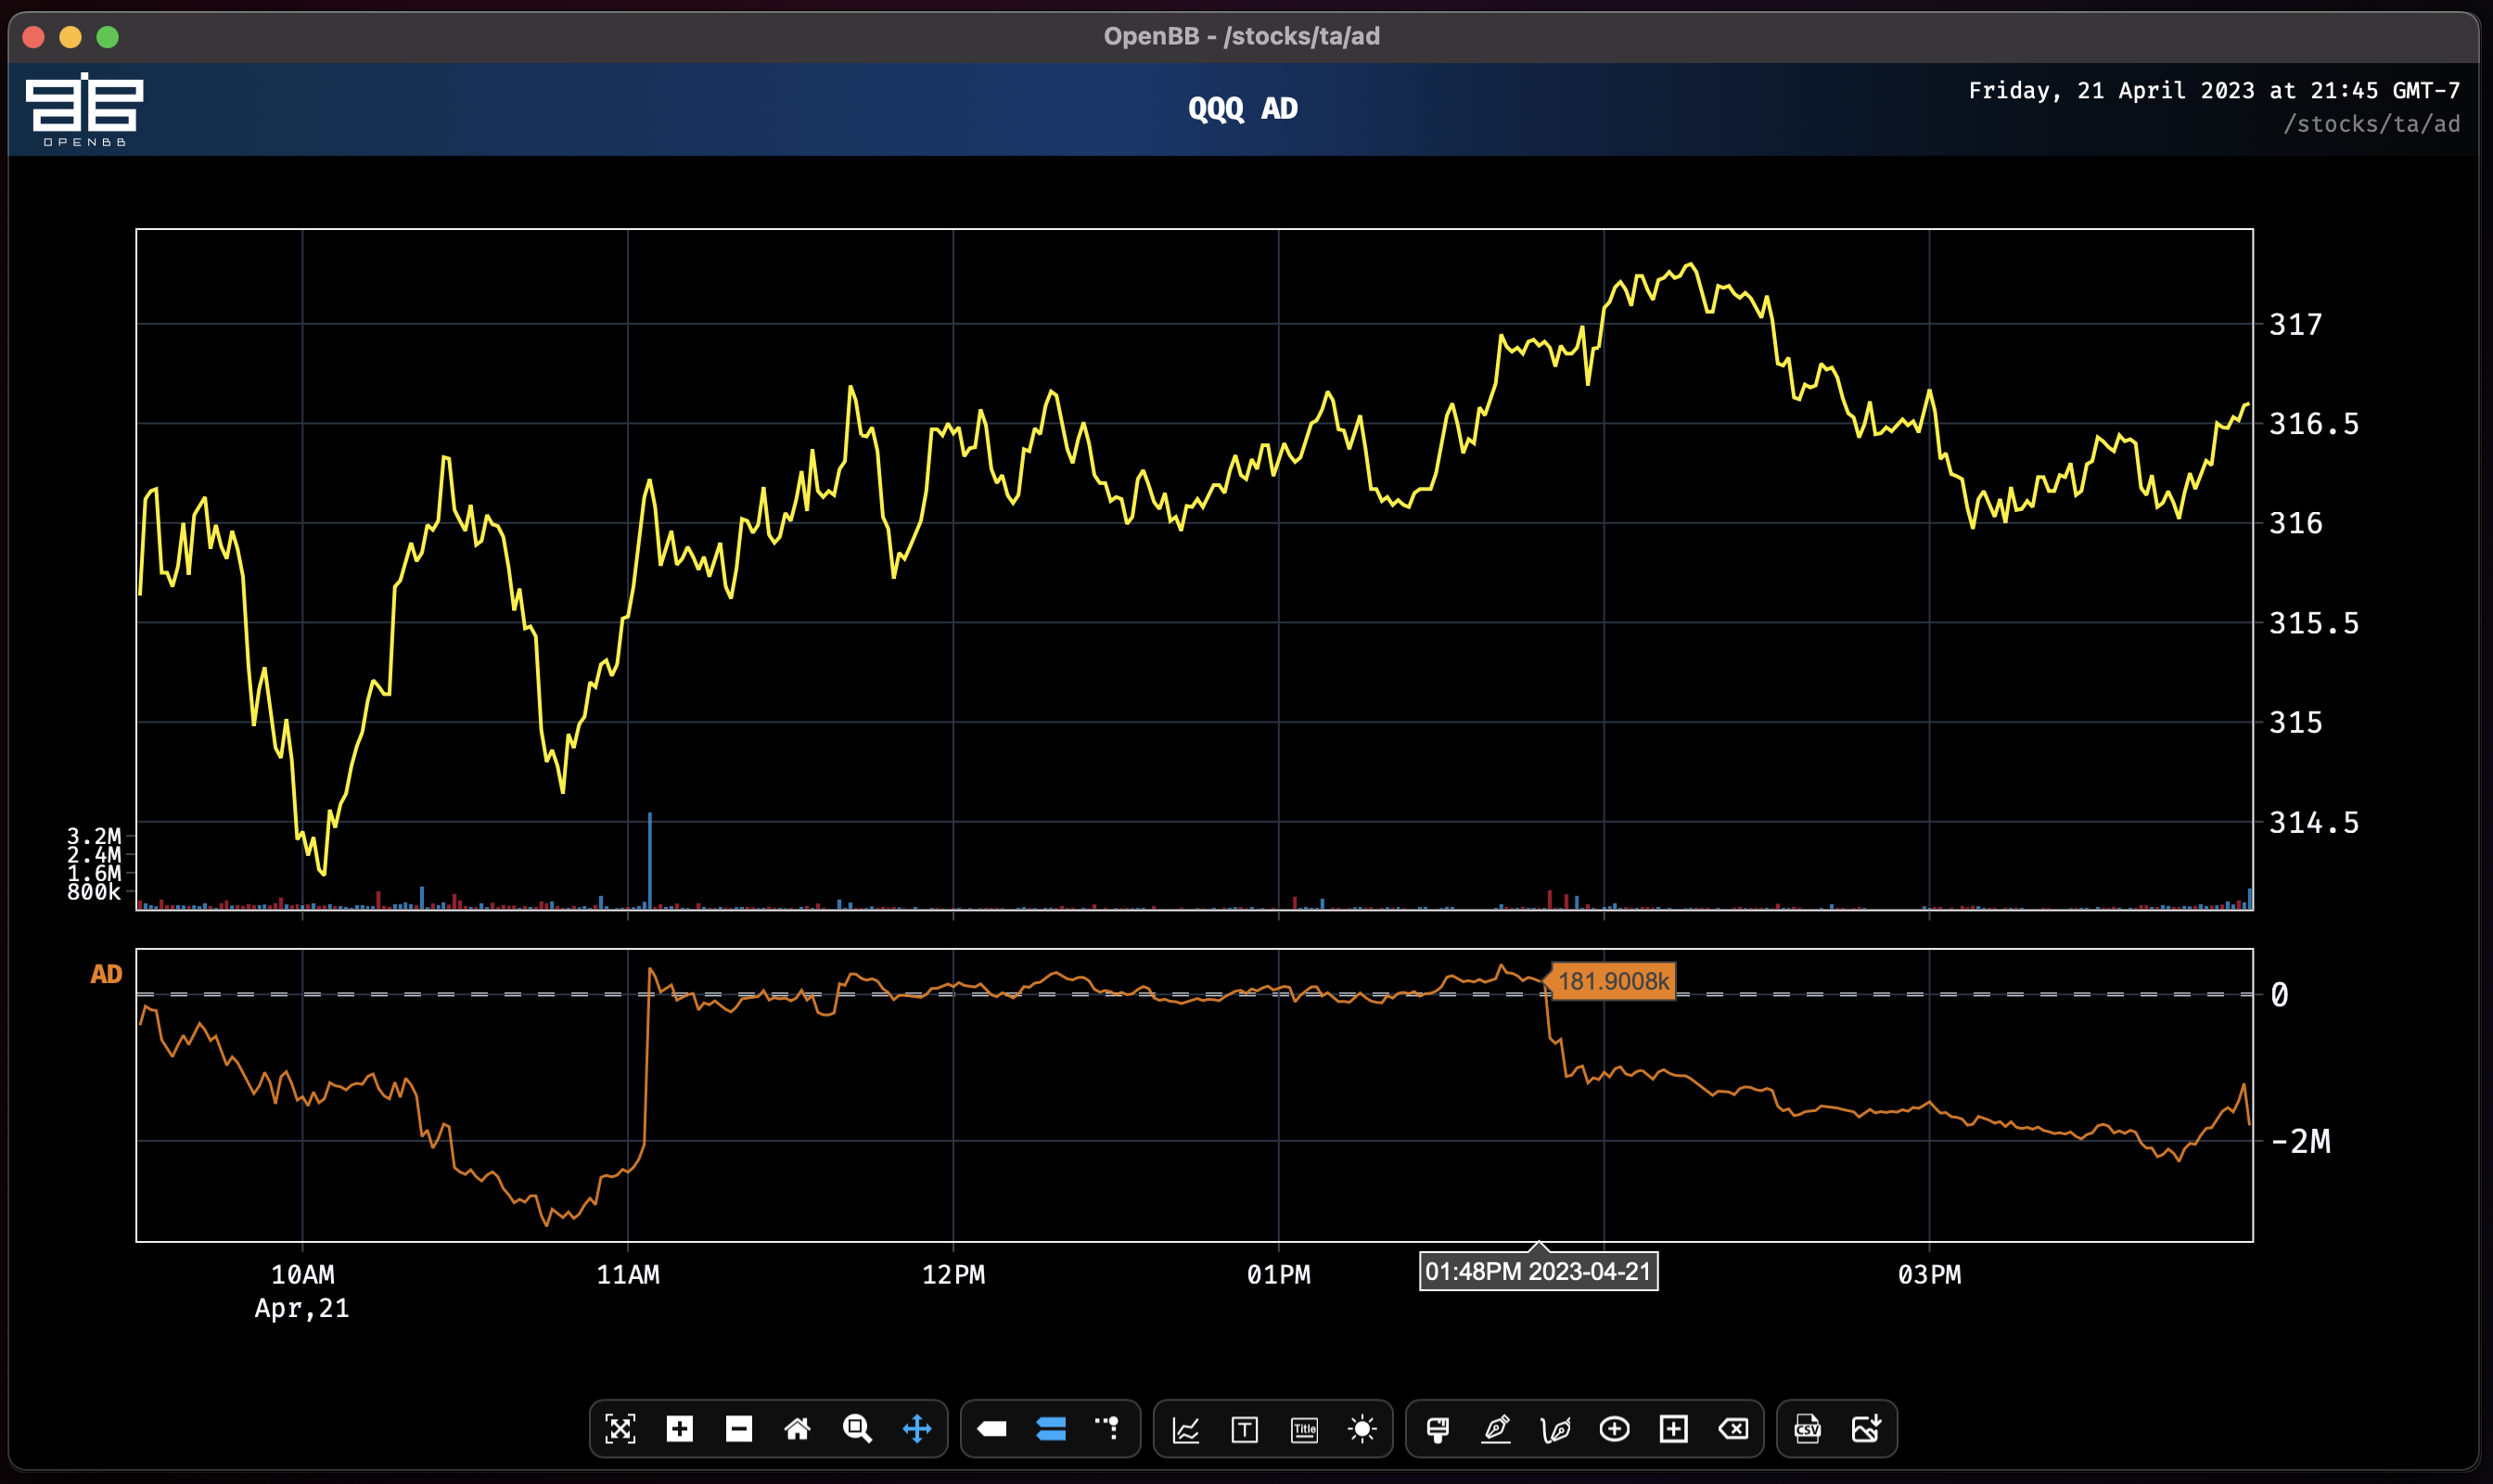Click the 12PM x-axis label
Viewport: 2493px width, 1484px height.
tap(953, 1274)
